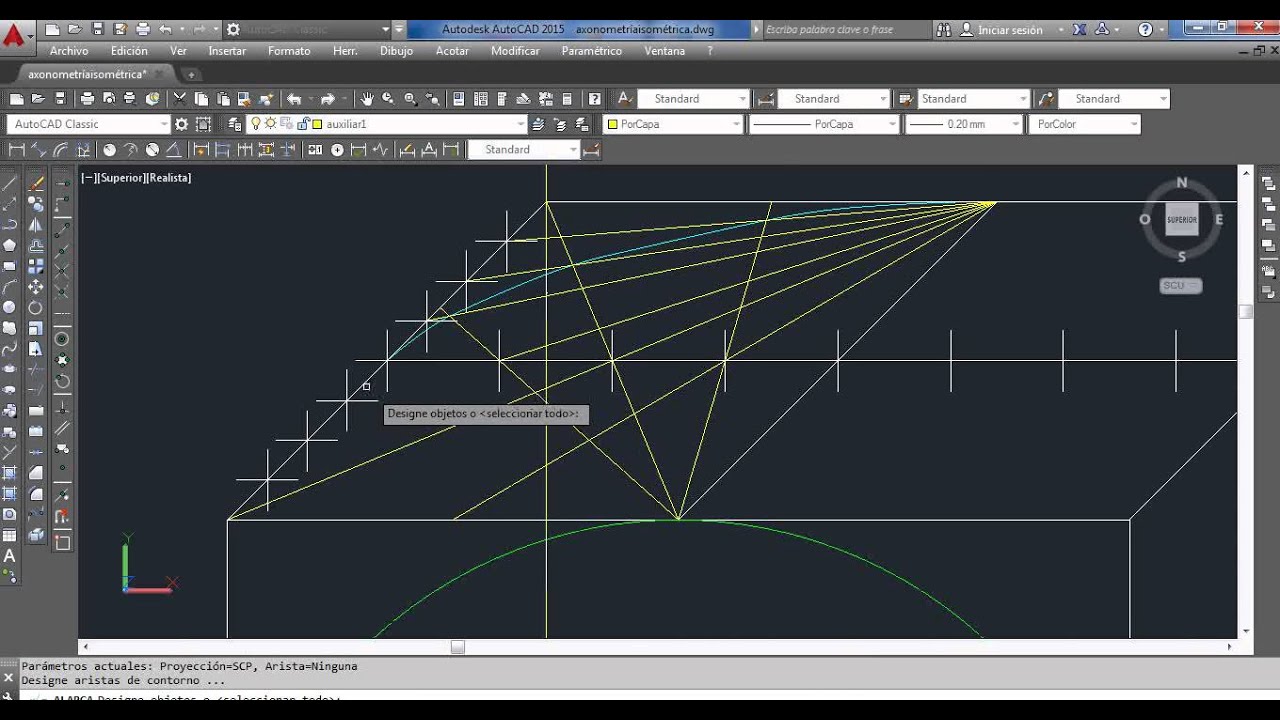Select the Polygon tool
Screen dimensions: 1280x720
10,245
